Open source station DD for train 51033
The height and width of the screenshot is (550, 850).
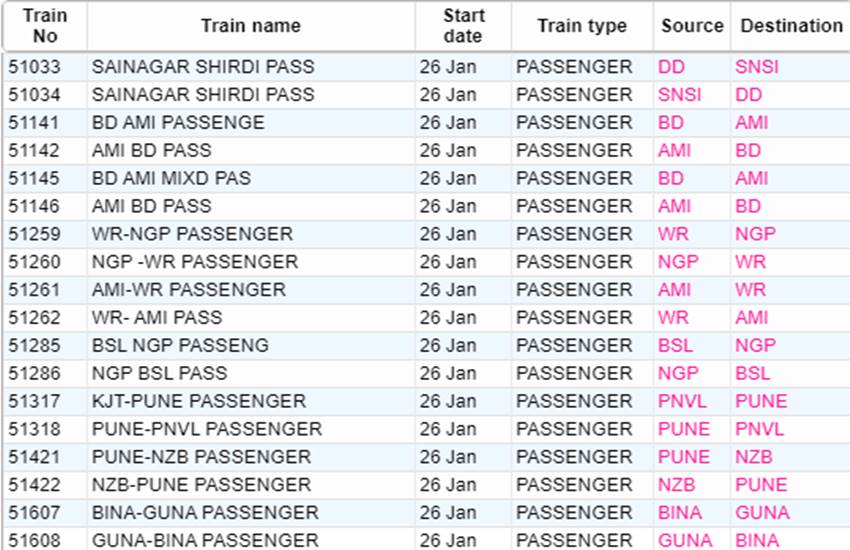671,67
